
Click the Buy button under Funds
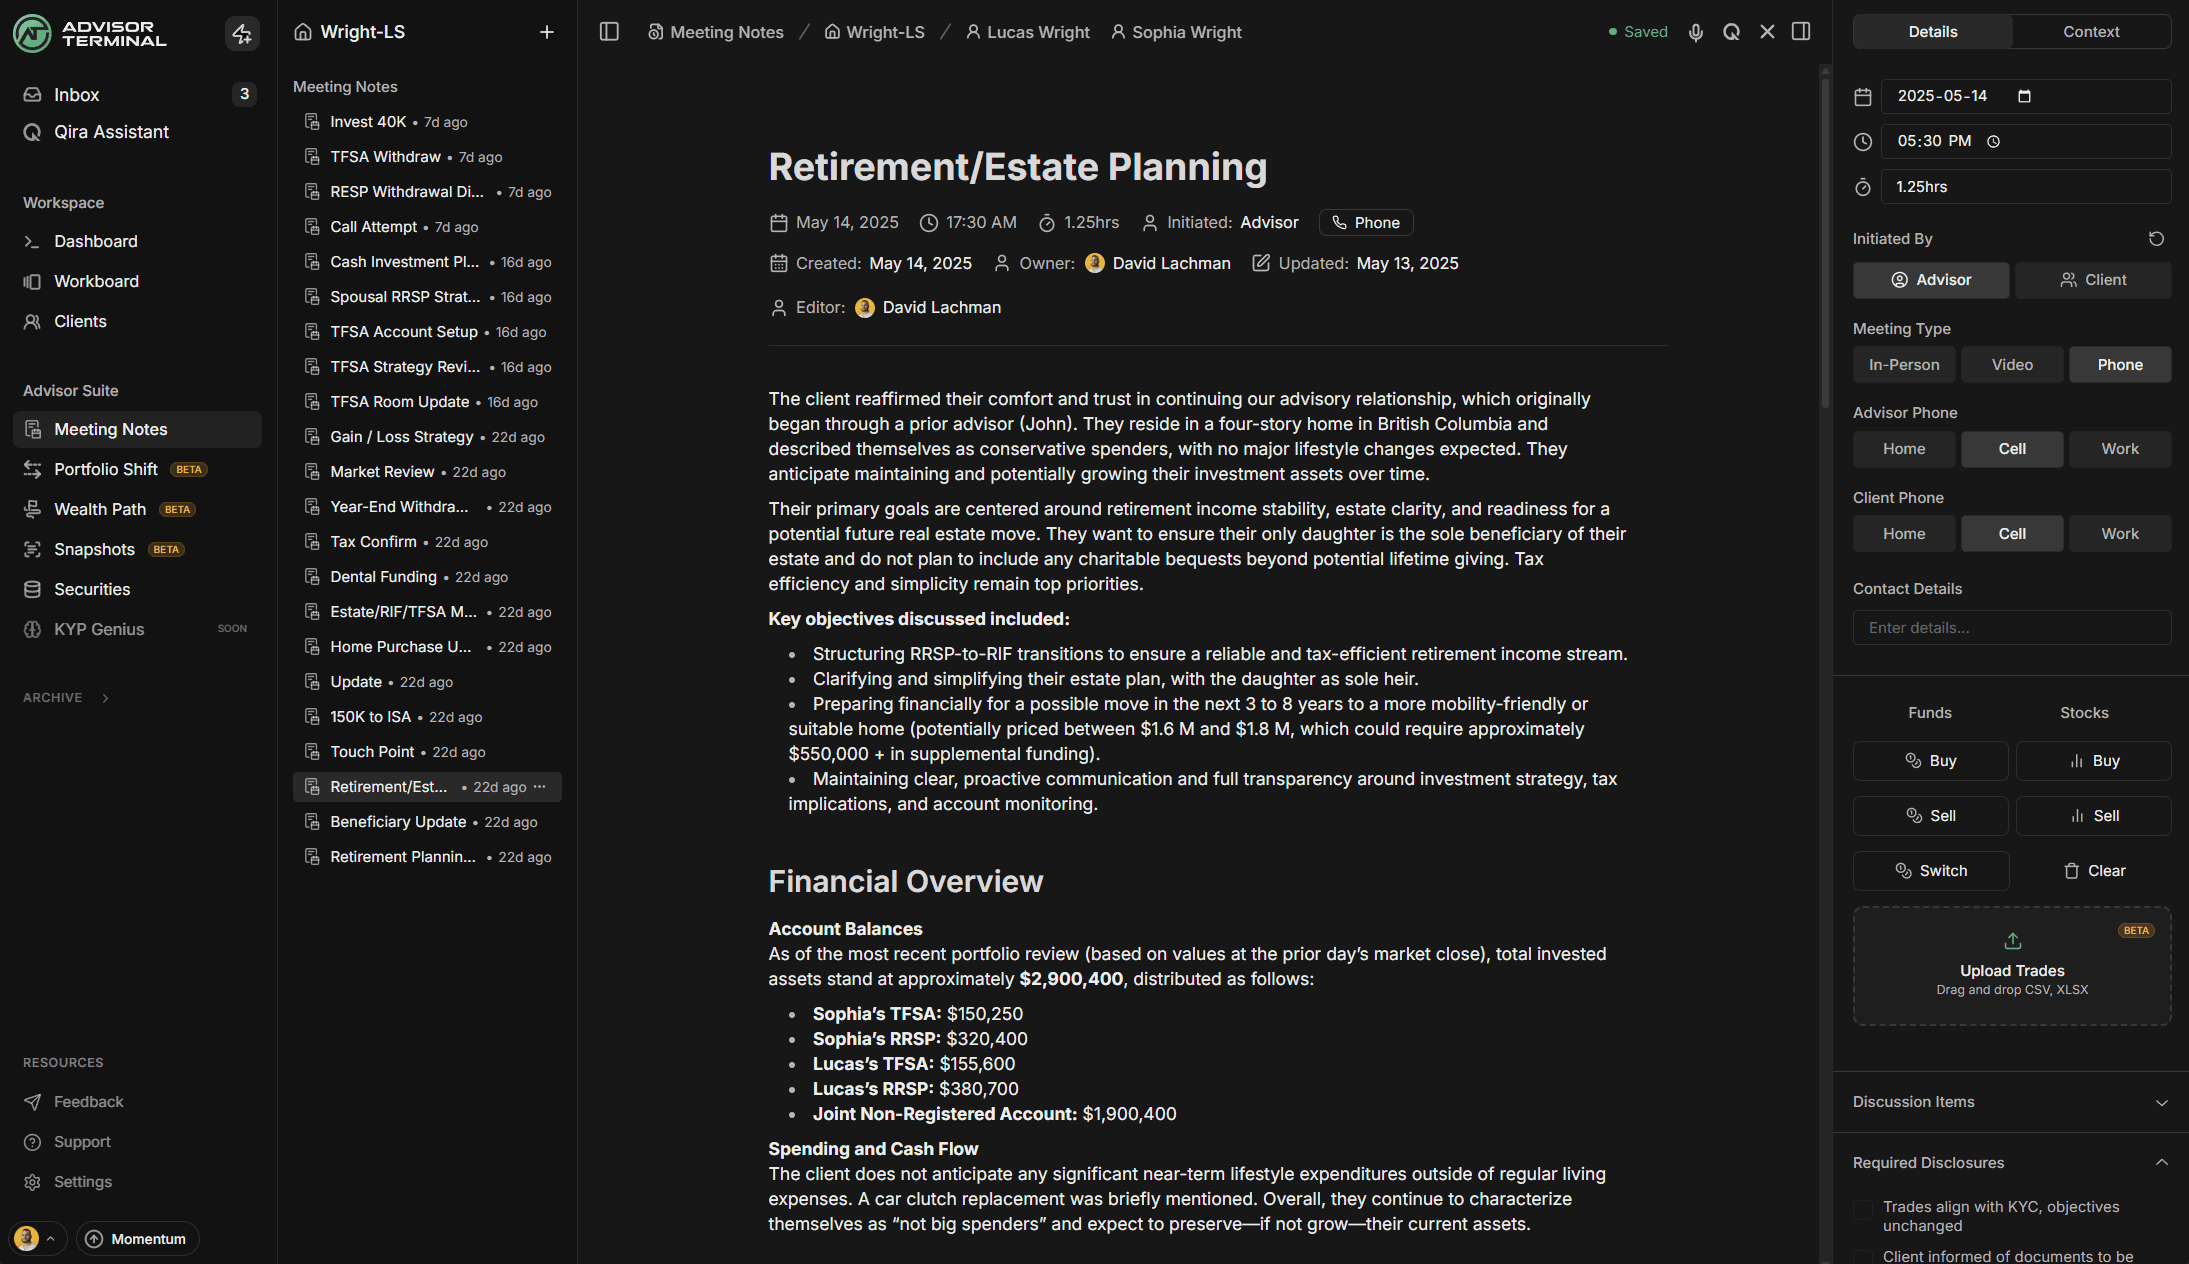(1930, 760)
